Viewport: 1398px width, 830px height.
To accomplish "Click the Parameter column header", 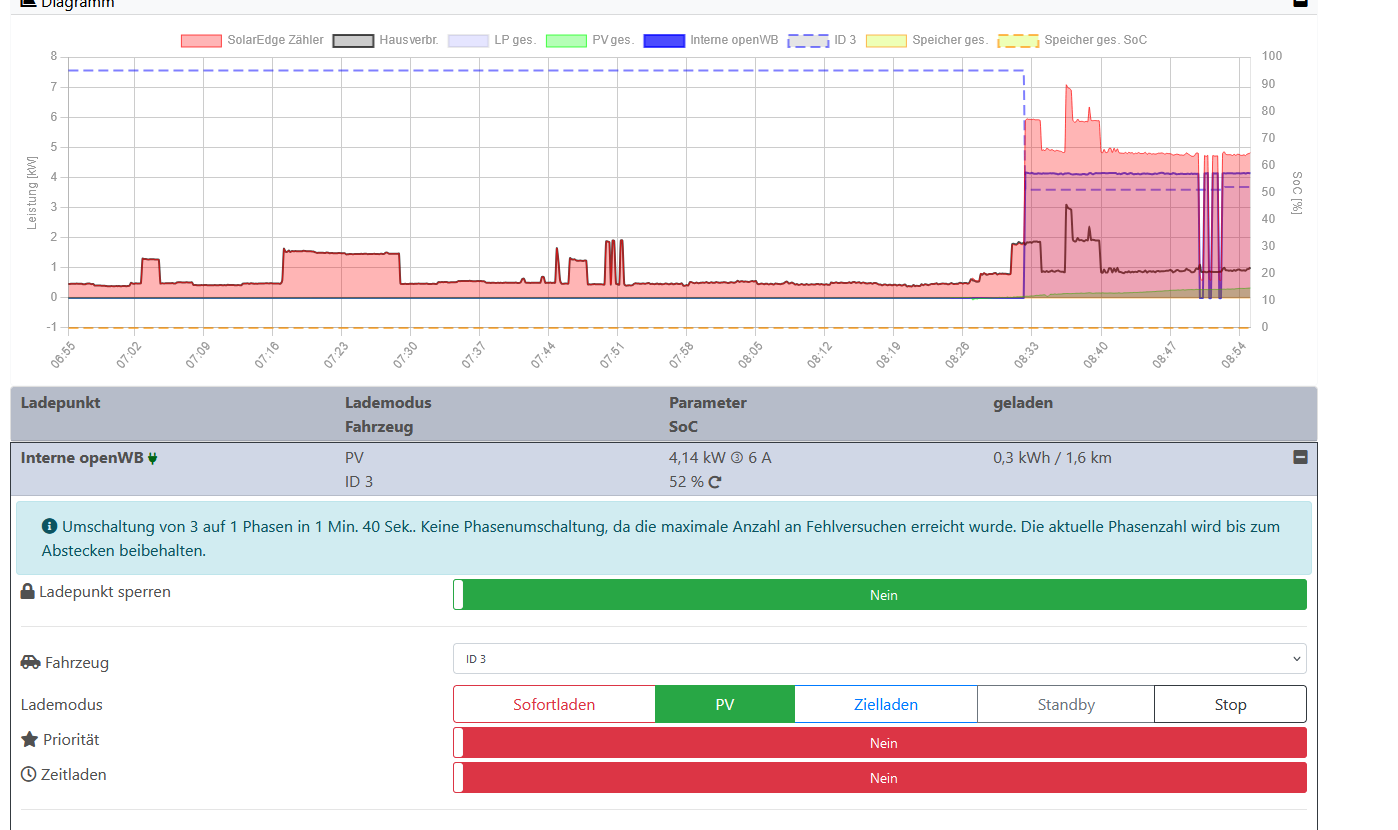I will (x=708, y=403).
